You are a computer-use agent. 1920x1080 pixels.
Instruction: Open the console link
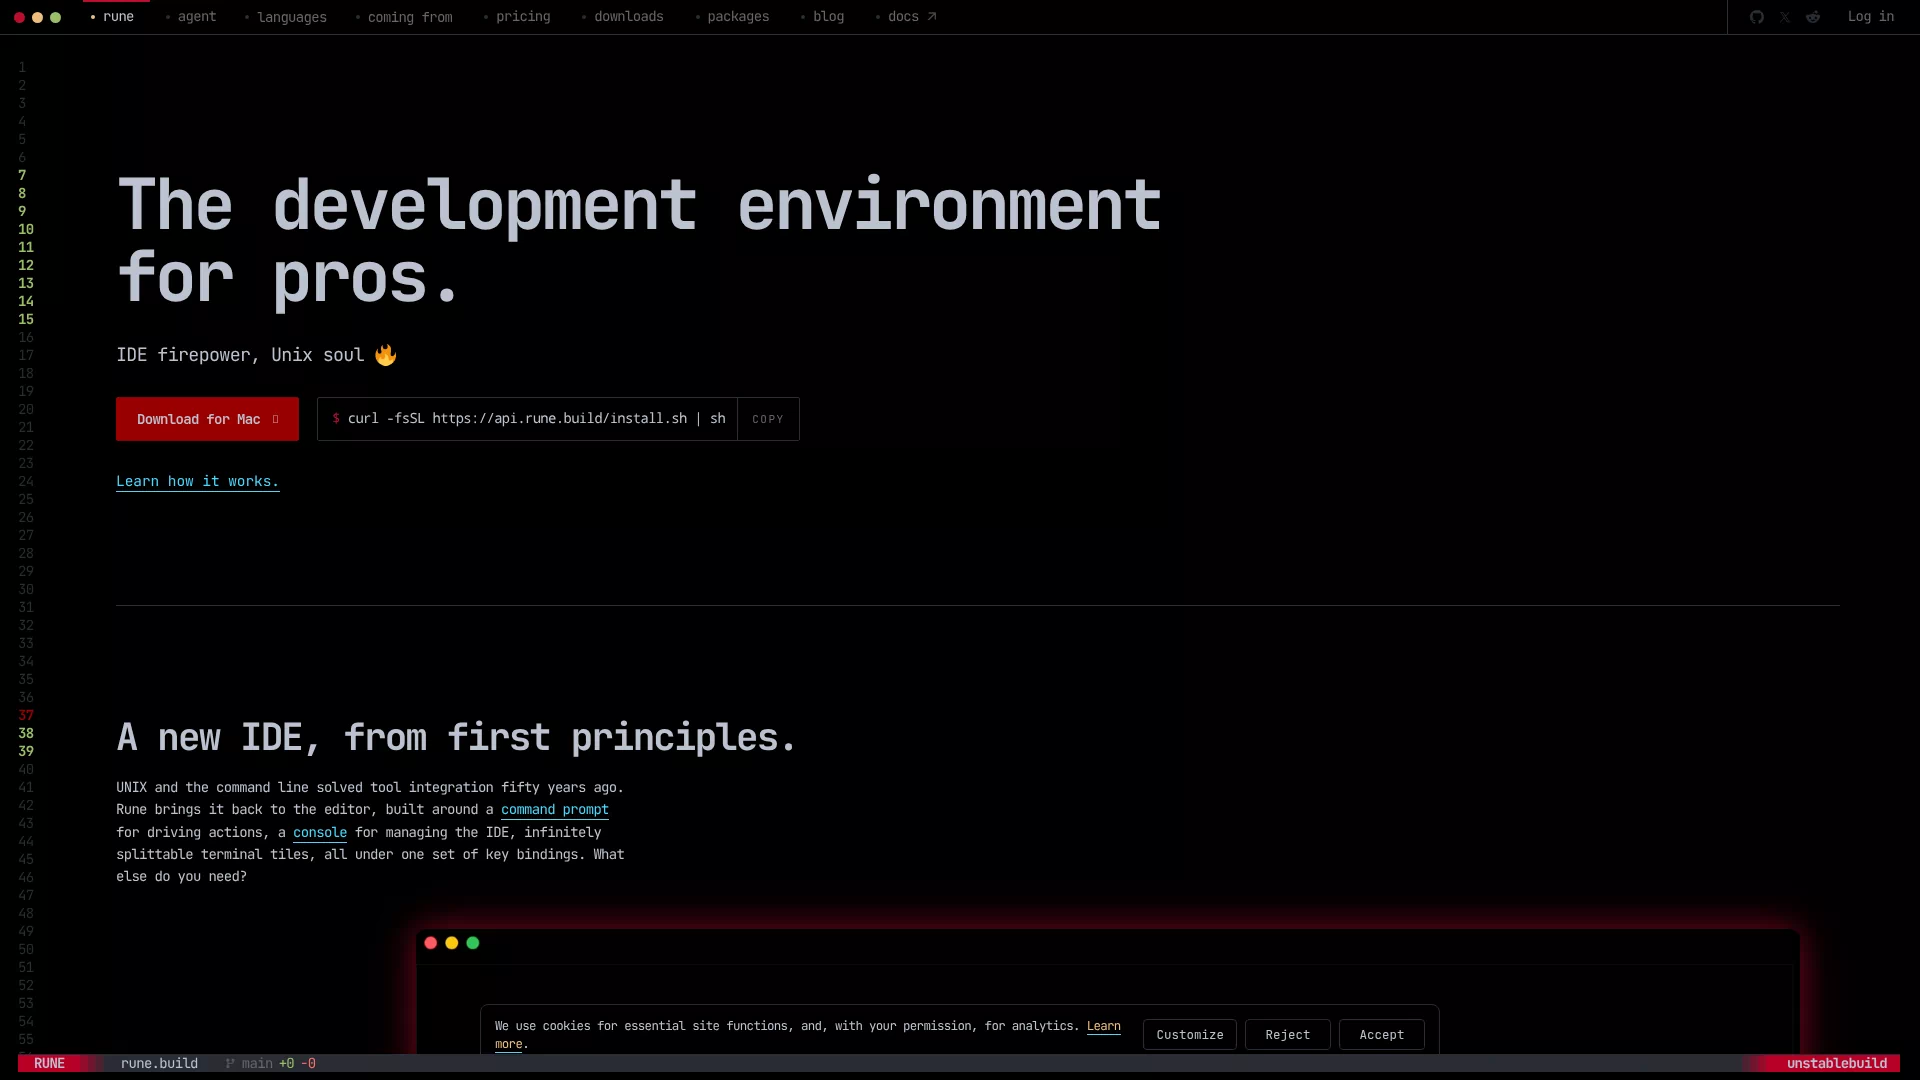320,833
